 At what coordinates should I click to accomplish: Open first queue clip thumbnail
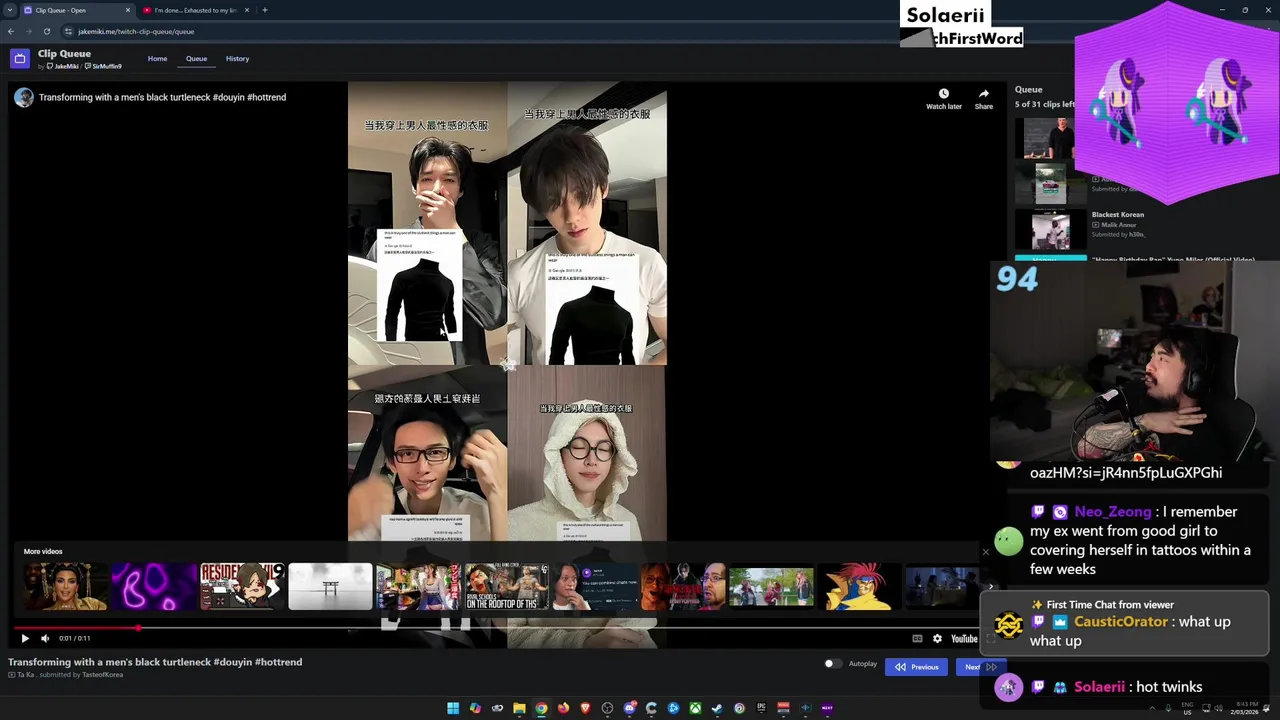click(x=1045, y=138)
